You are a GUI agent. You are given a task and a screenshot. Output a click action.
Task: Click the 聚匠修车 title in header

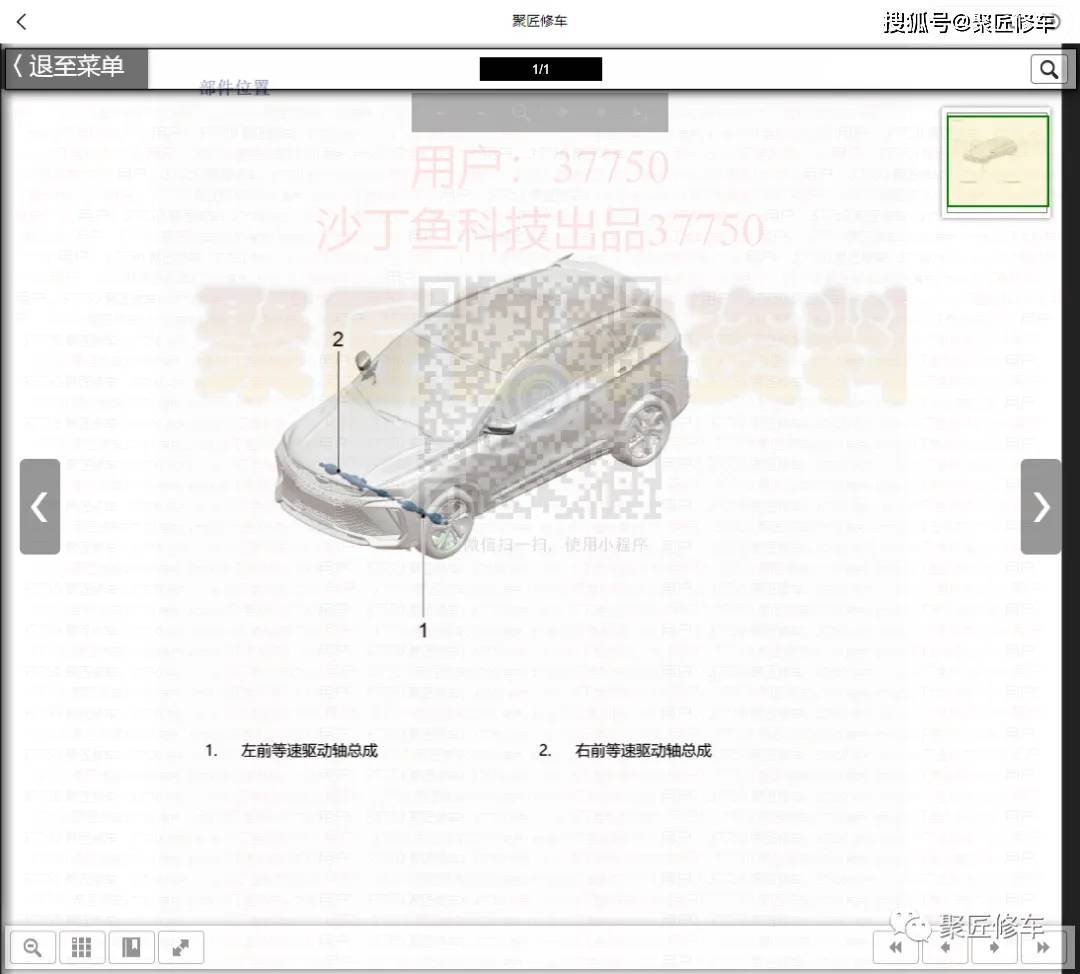[539, 21]
